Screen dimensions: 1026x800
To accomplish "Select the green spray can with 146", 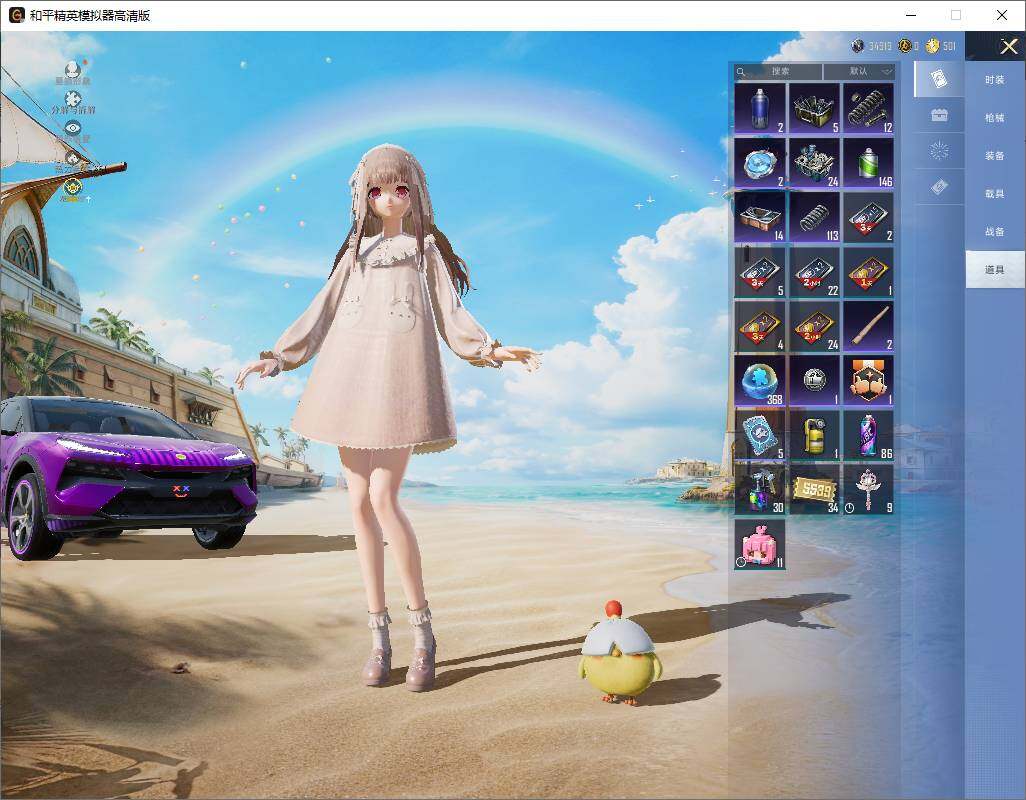I will coord(868,163).
